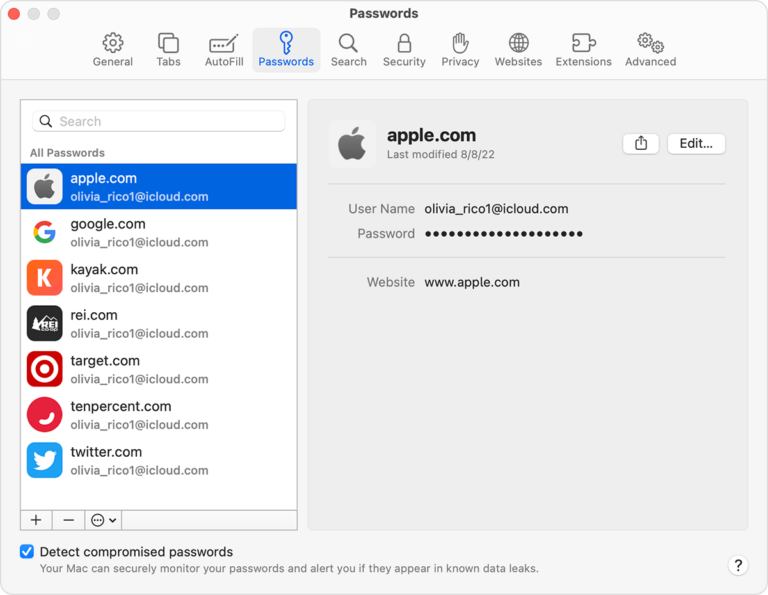The width and height of the screenshot is (768, 595).
Task: Click the Kayak K icon
Action: pos(45,278)
